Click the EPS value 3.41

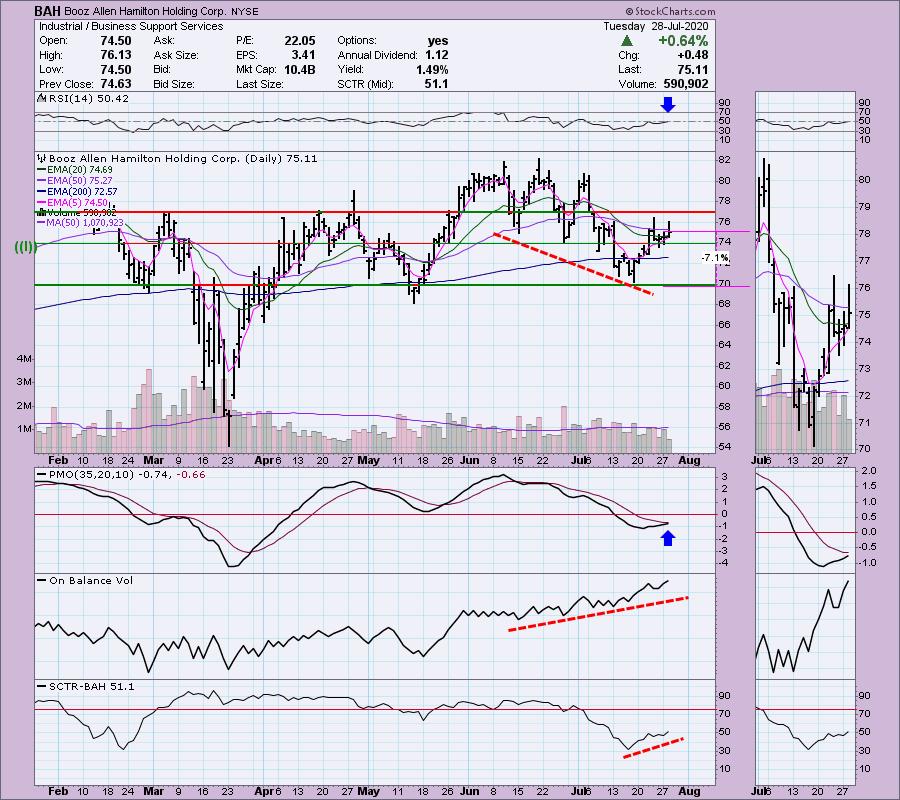pos(303,55)
